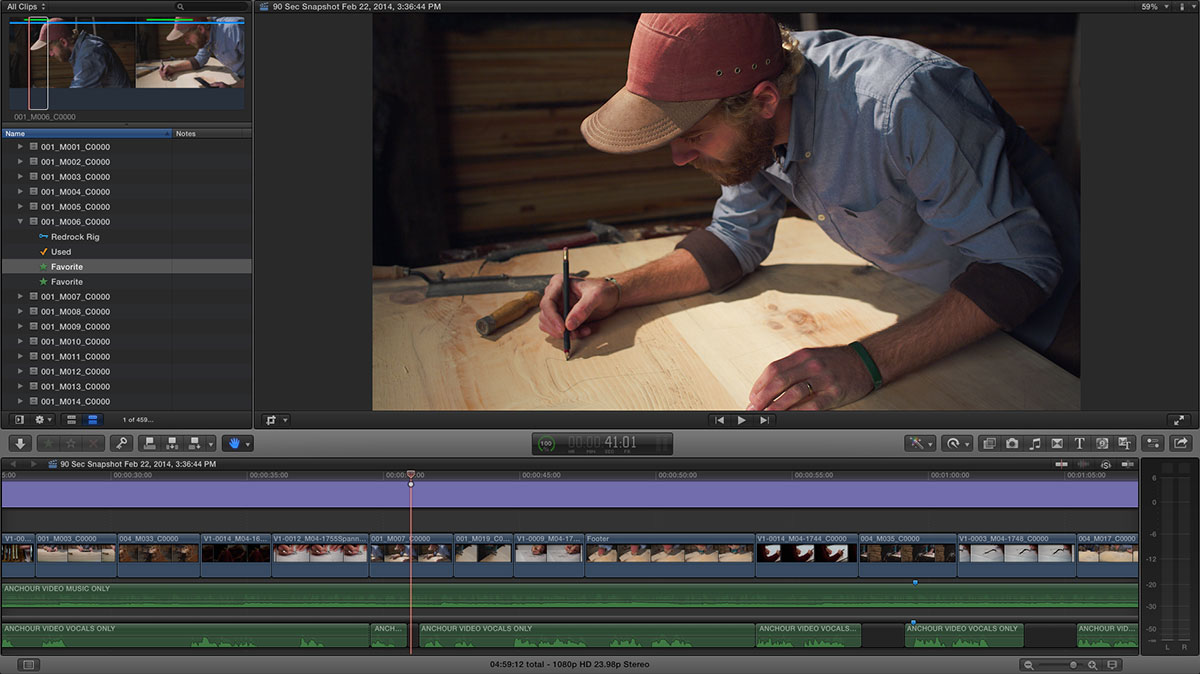Click the browser search field
This screenshot has height=674, width=1200.
(x=211, y=6)
